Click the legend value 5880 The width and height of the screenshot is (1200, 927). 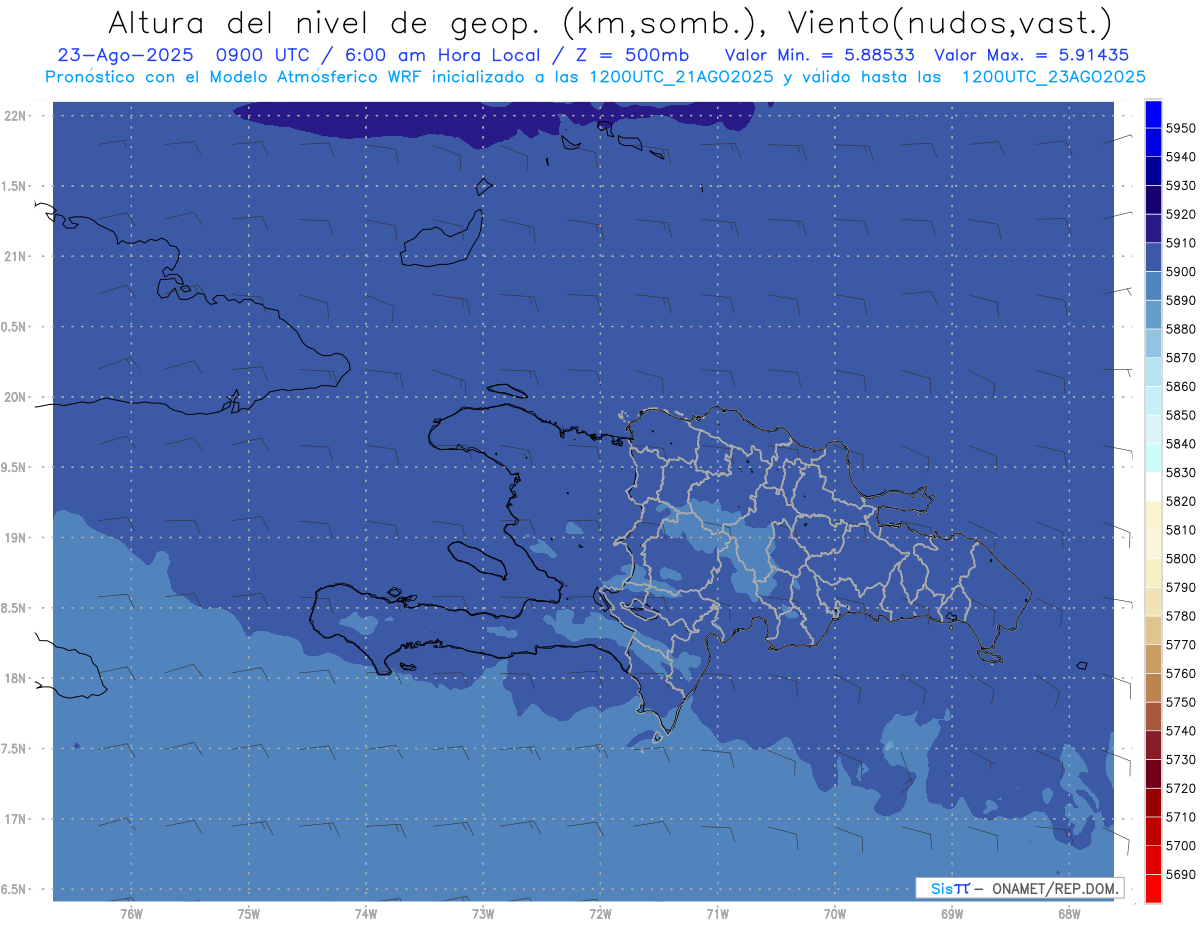pos(1180,329)
